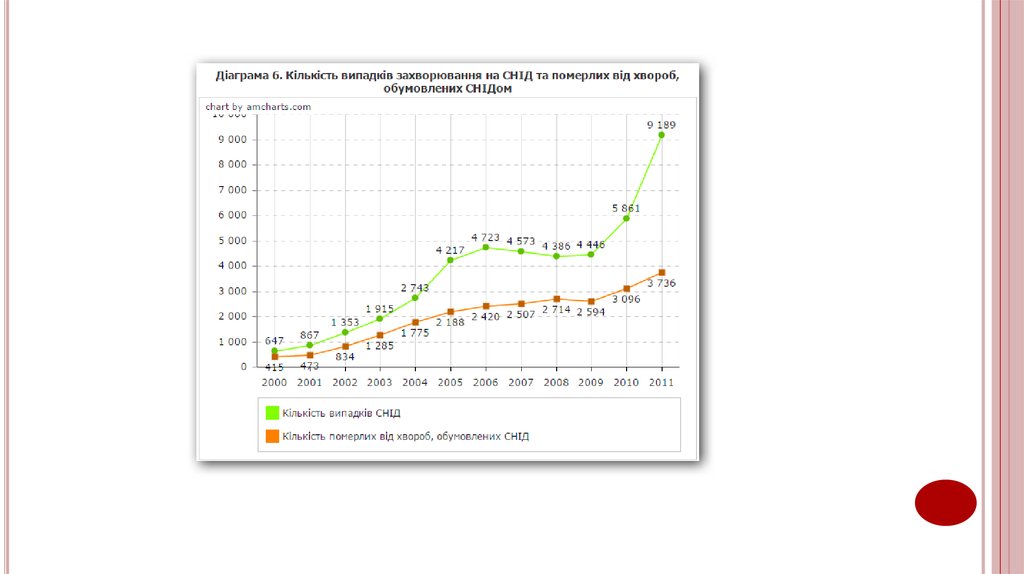This screenshot has width=1024, height=574.
Task: Click the green marker labeled 4 217
Action: point(450,260)
